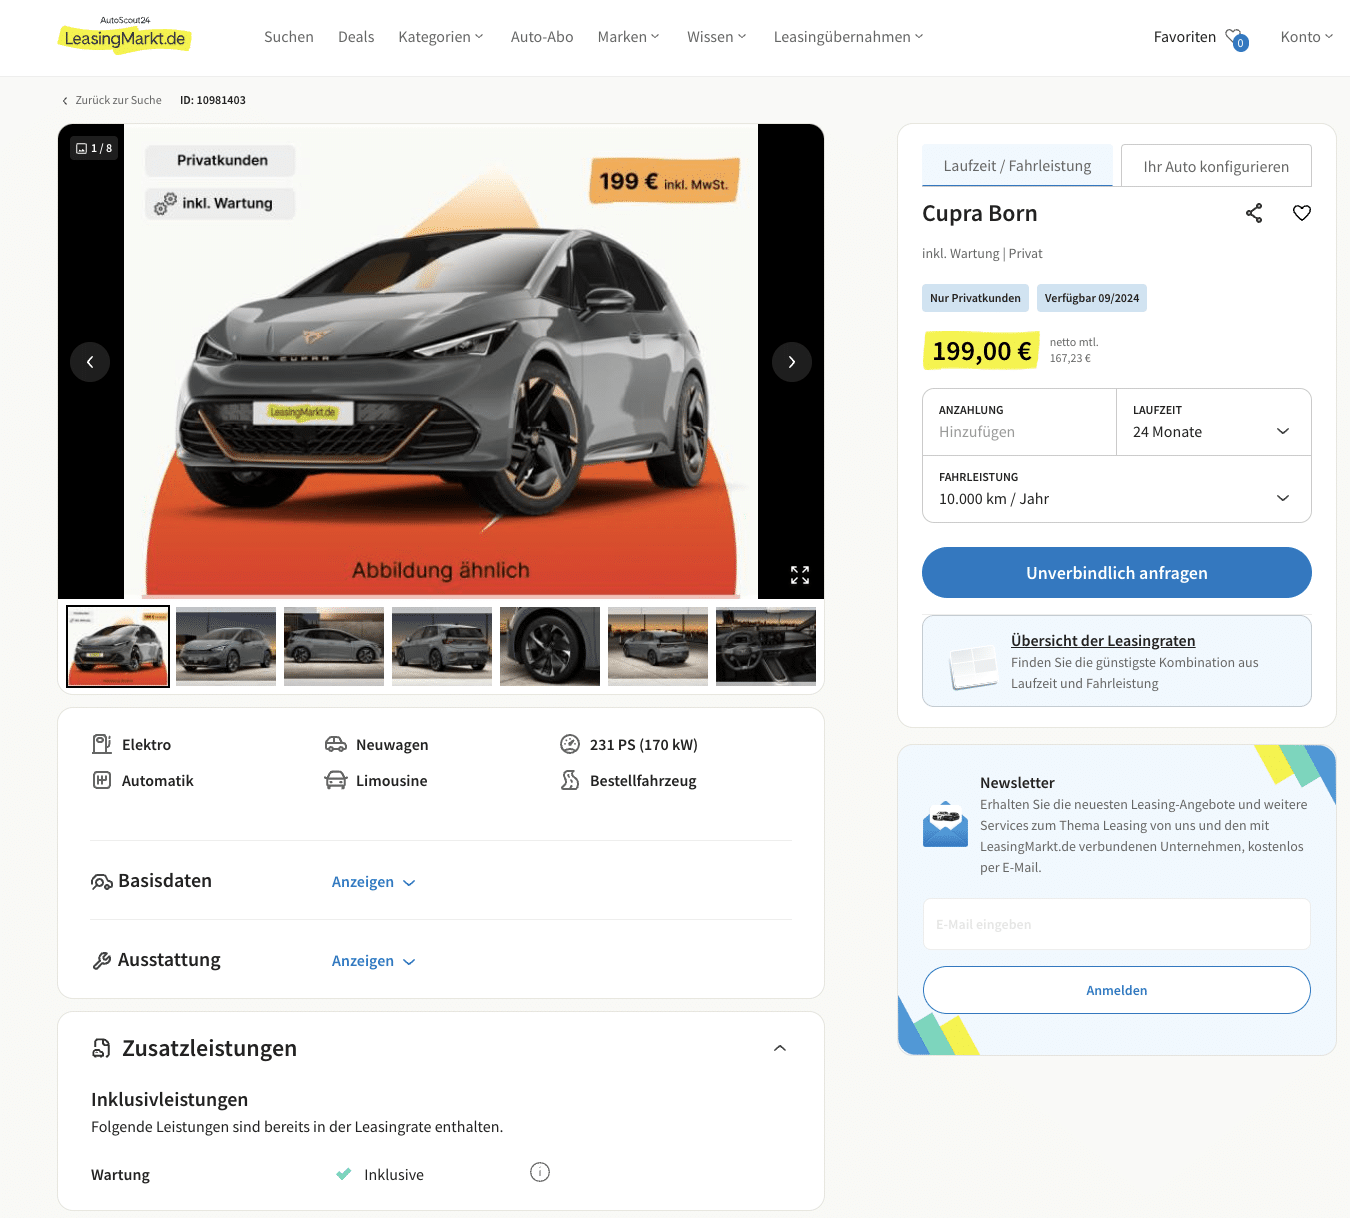Click the Leasingraten overview paper icon
This screenshot has width=1350, height=1218.
pyautogui.click(x=972, y=666)
